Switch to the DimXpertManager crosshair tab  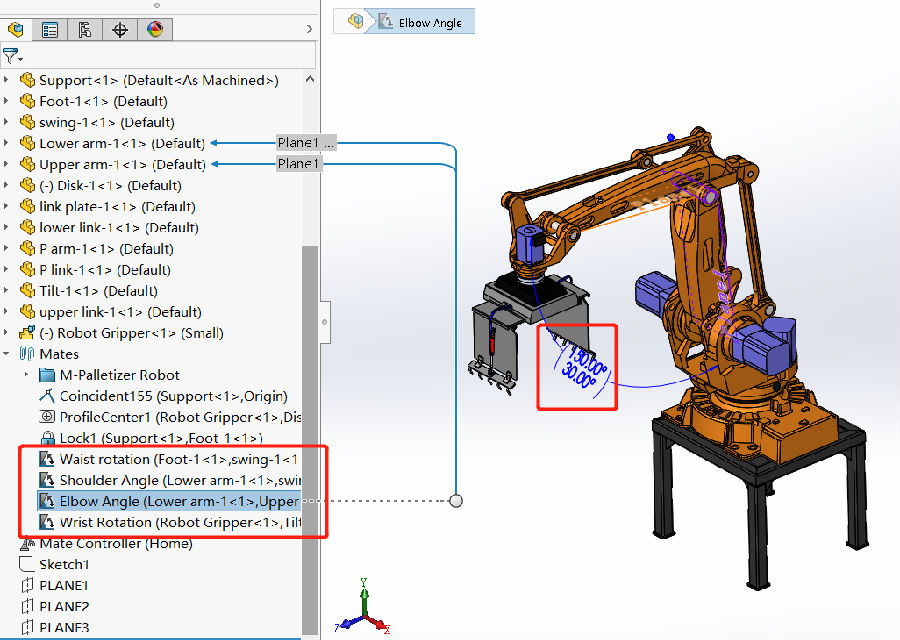120,29
